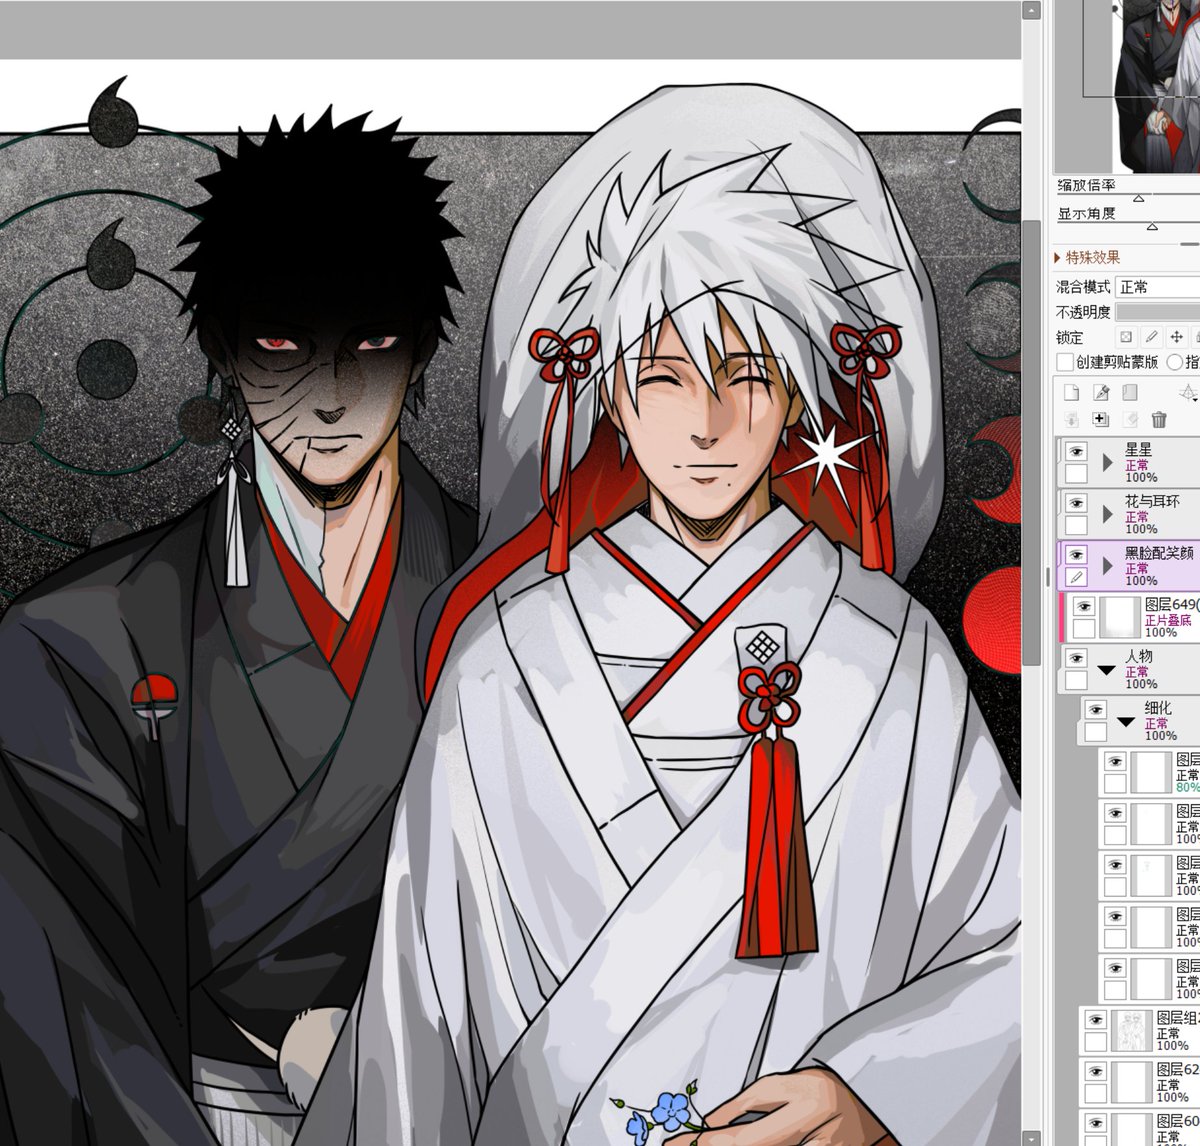Image resolution: width=1200 pixels, height=1146 pixels.
Task: Hide the 图层组 layer with sketch thumbnail
Action: pyautogui.click(x=1096, y=1020)
